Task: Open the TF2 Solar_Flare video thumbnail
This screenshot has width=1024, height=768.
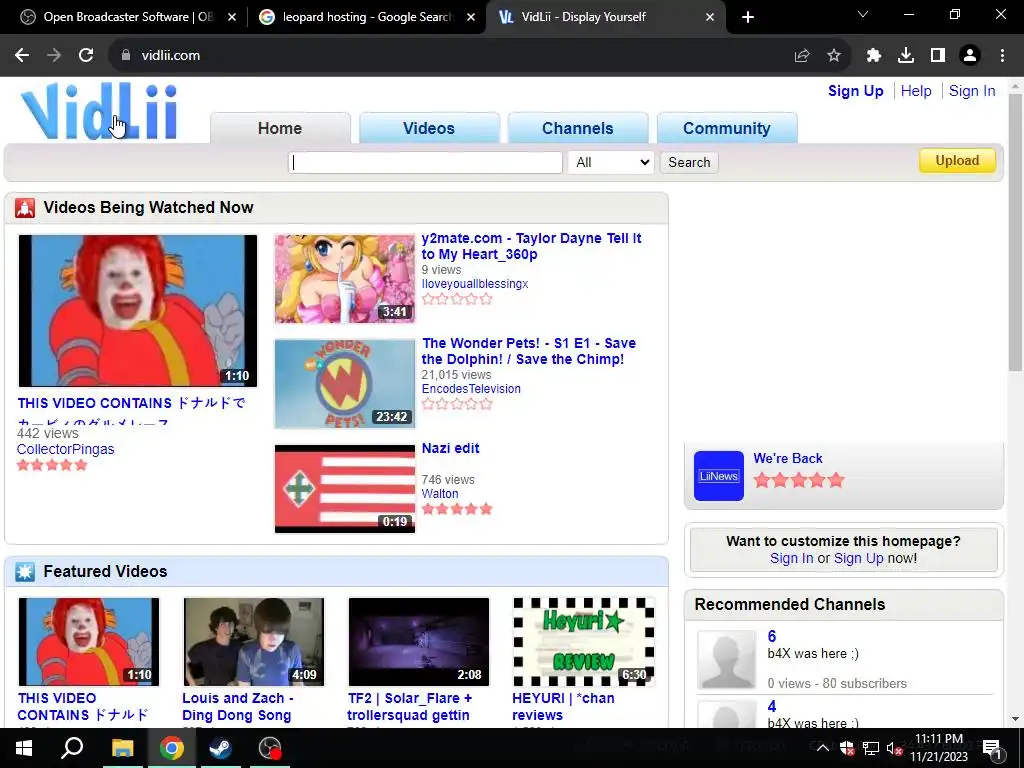Action: point(419,642)
